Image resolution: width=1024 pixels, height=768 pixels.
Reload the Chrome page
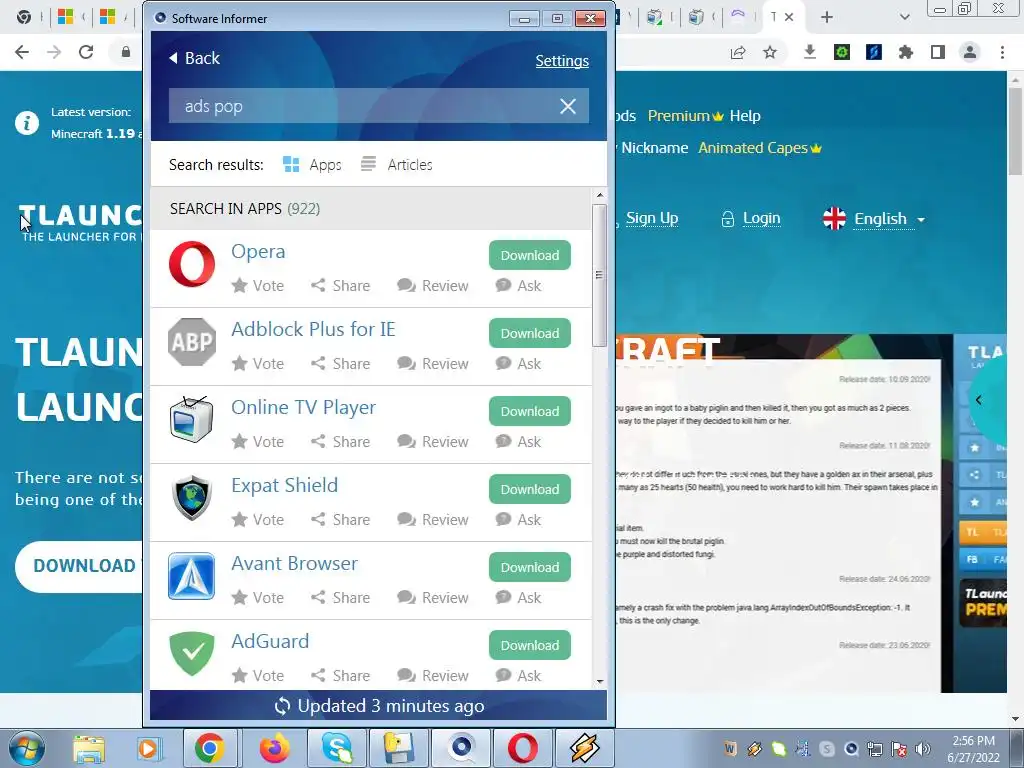coord(86,52)
